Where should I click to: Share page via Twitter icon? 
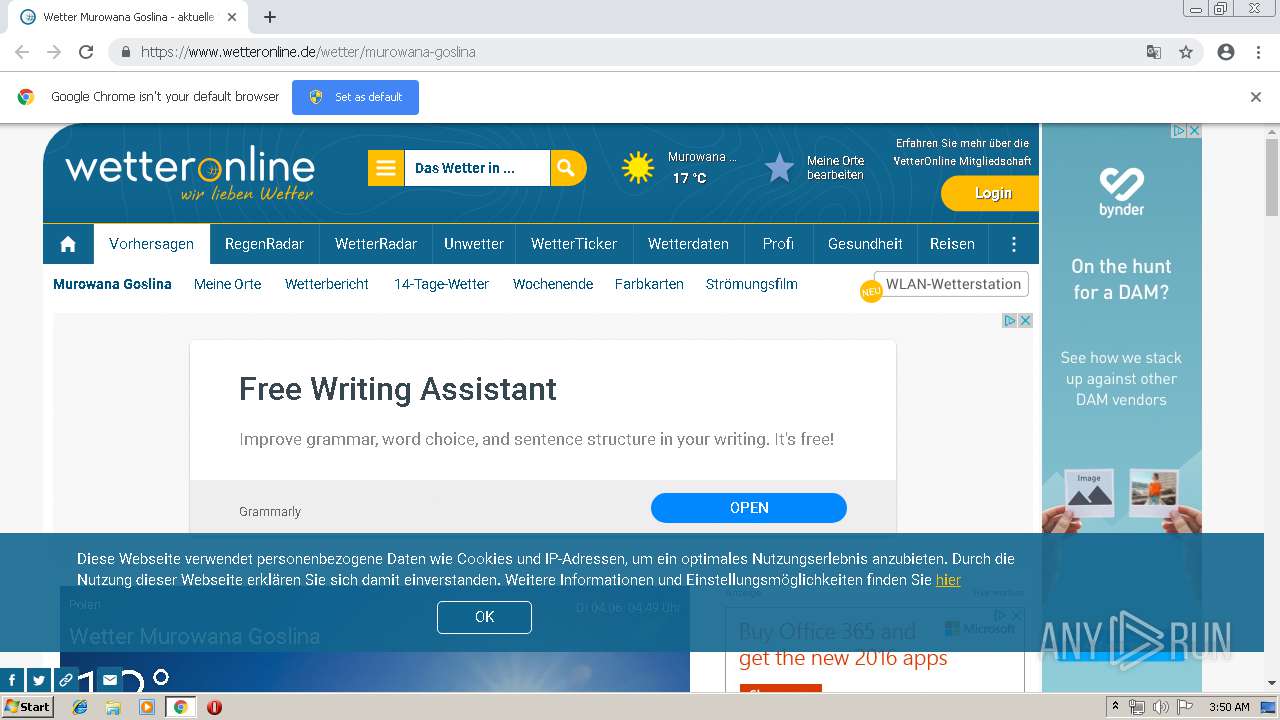click(38, 680)
